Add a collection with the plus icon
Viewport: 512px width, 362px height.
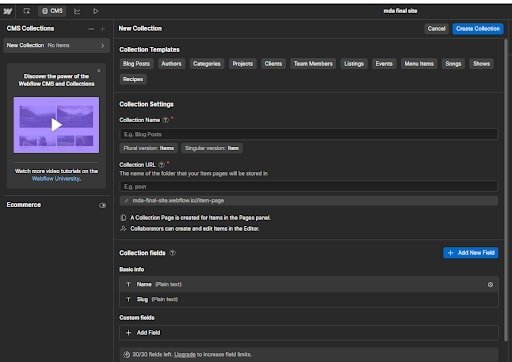pyautogui.click(x=102, y=29)
